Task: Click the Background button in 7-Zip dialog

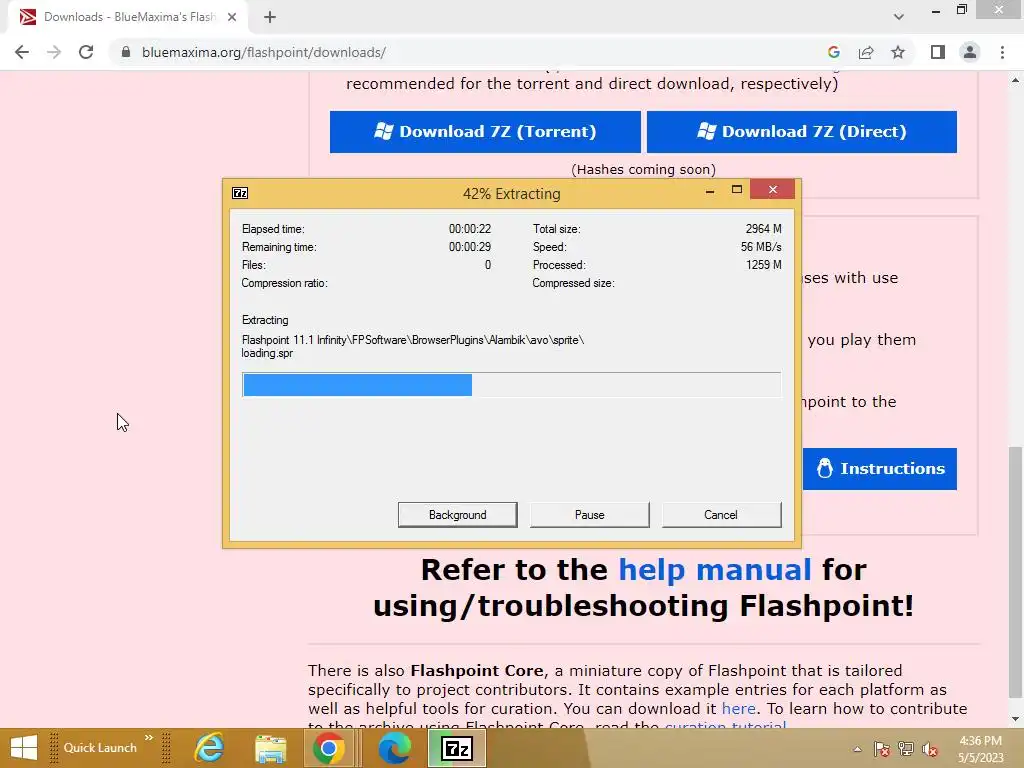Action: pos(457,515)
